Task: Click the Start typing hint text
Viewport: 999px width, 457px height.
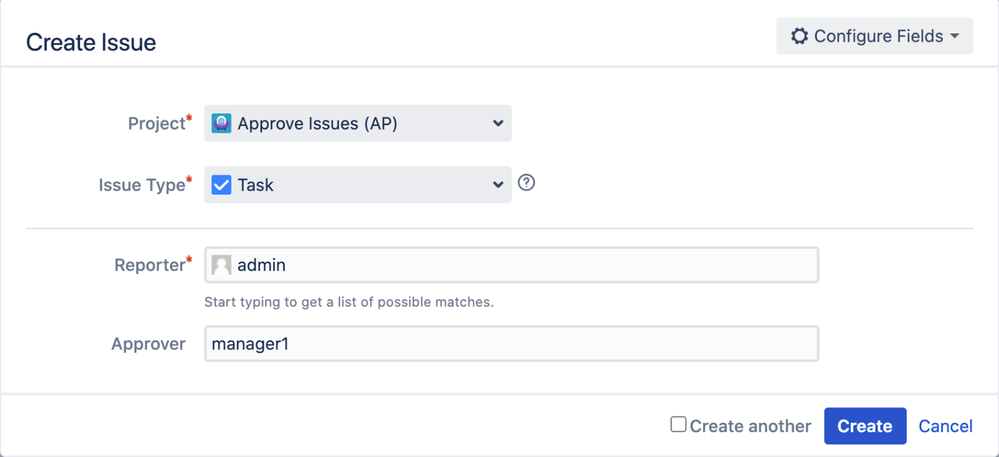Action: click(349, 301)
